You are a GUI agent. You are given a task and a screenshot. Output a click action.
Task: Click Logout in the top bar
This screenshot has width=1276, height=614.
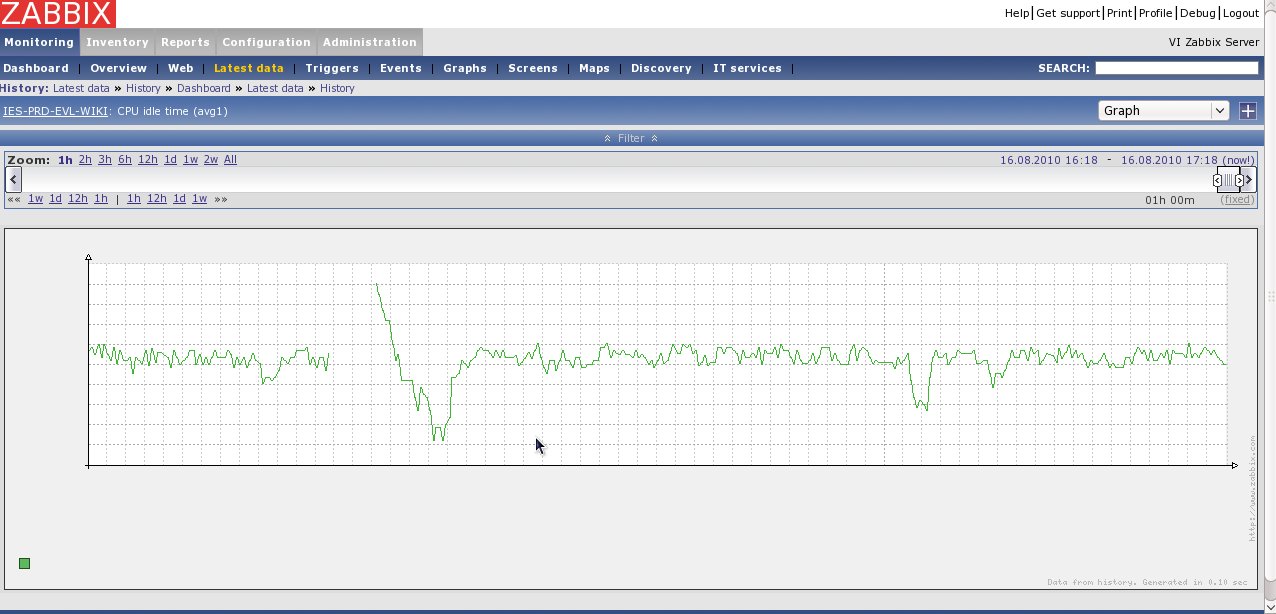(1240, 13)
